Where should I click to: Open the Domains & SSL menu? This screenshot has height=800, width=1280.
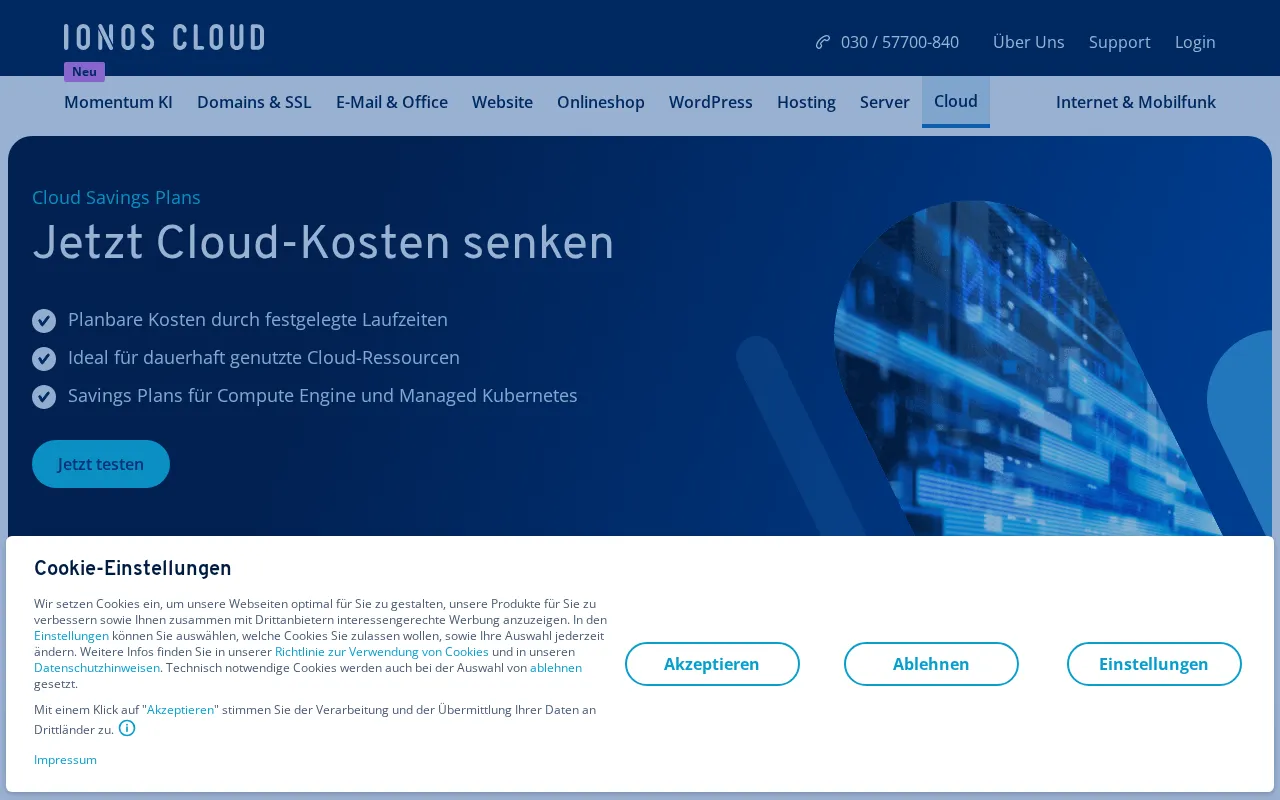pyautogui.click(x=254, y=102)
